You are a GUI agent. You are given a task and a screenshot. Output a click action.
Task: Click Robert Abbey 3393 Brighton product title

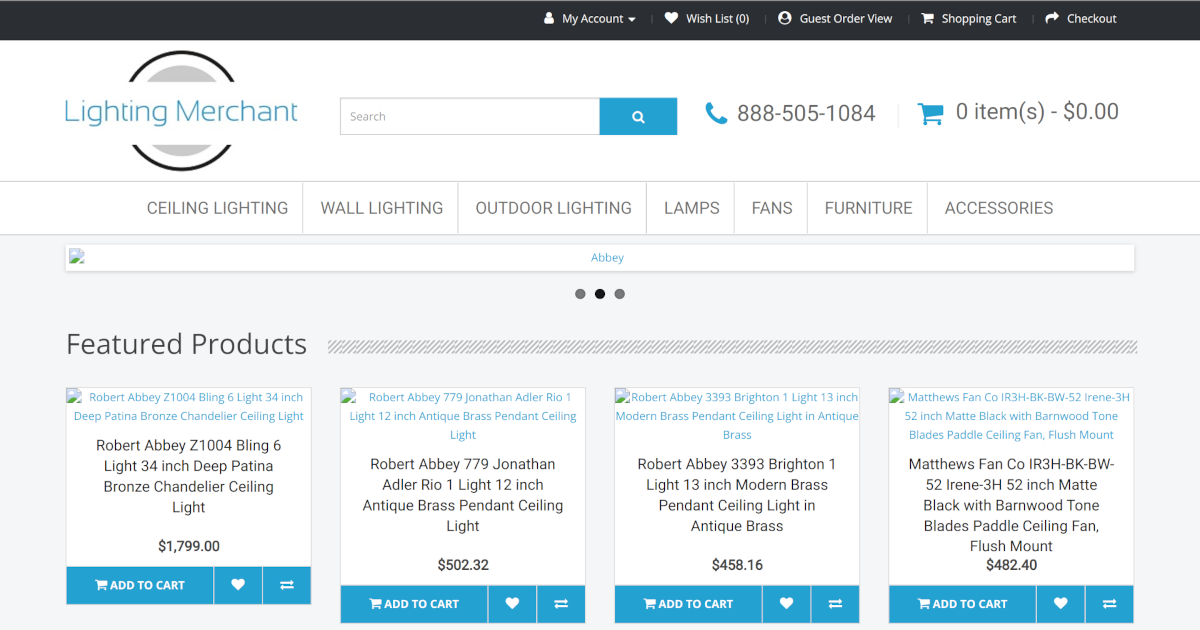pos(737,495)
